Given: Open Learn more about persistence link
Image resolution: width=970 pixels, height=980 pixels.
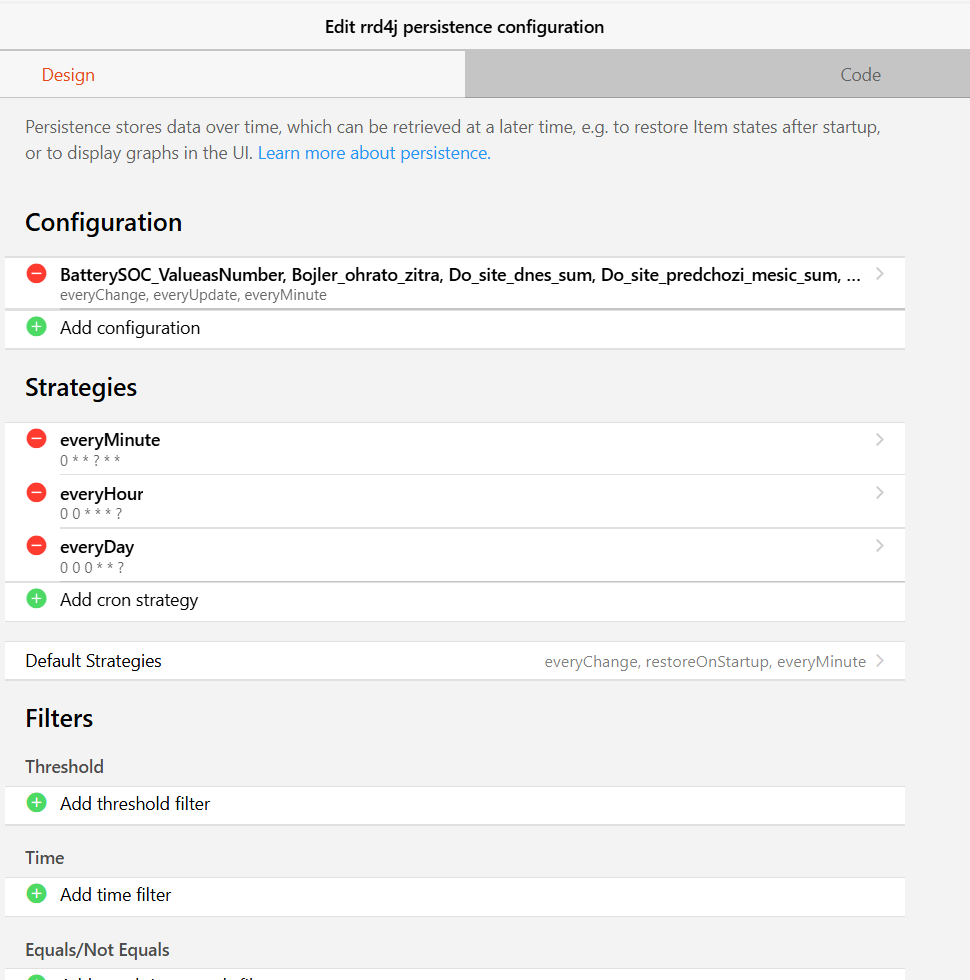Looking at the screenshot, I should click(374, 154).
